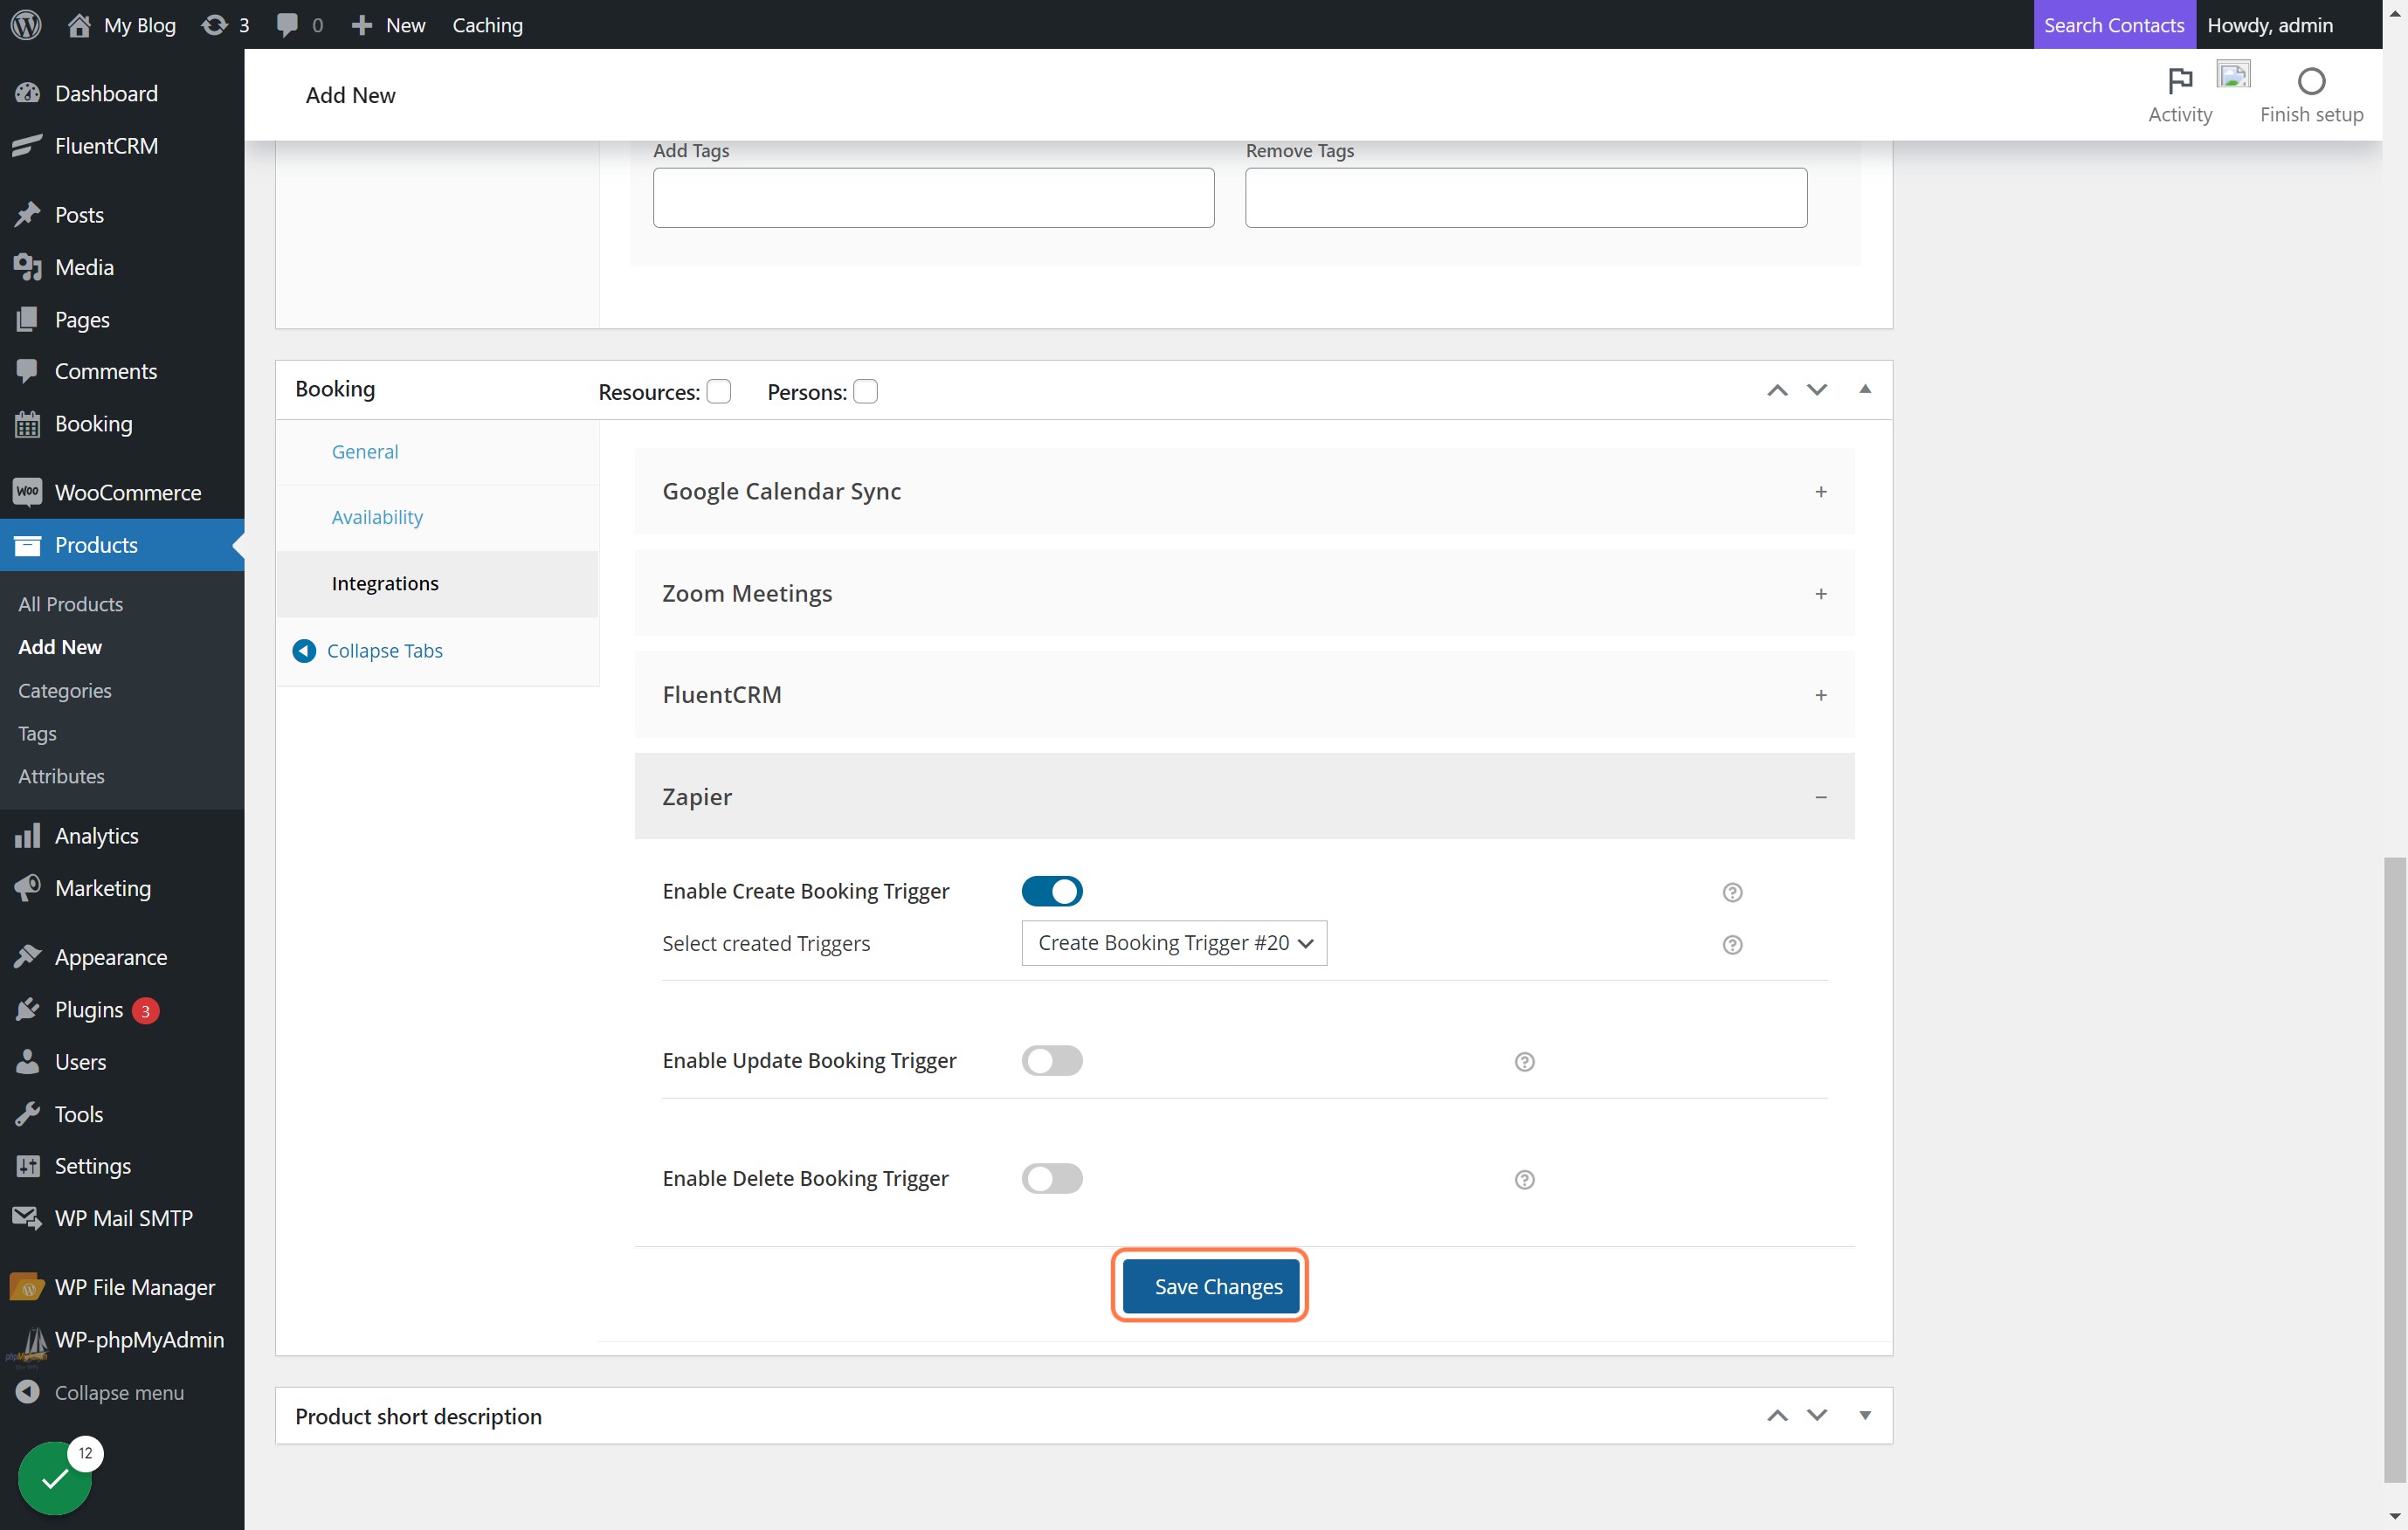Check the Persons checkbox

(865, 391)
